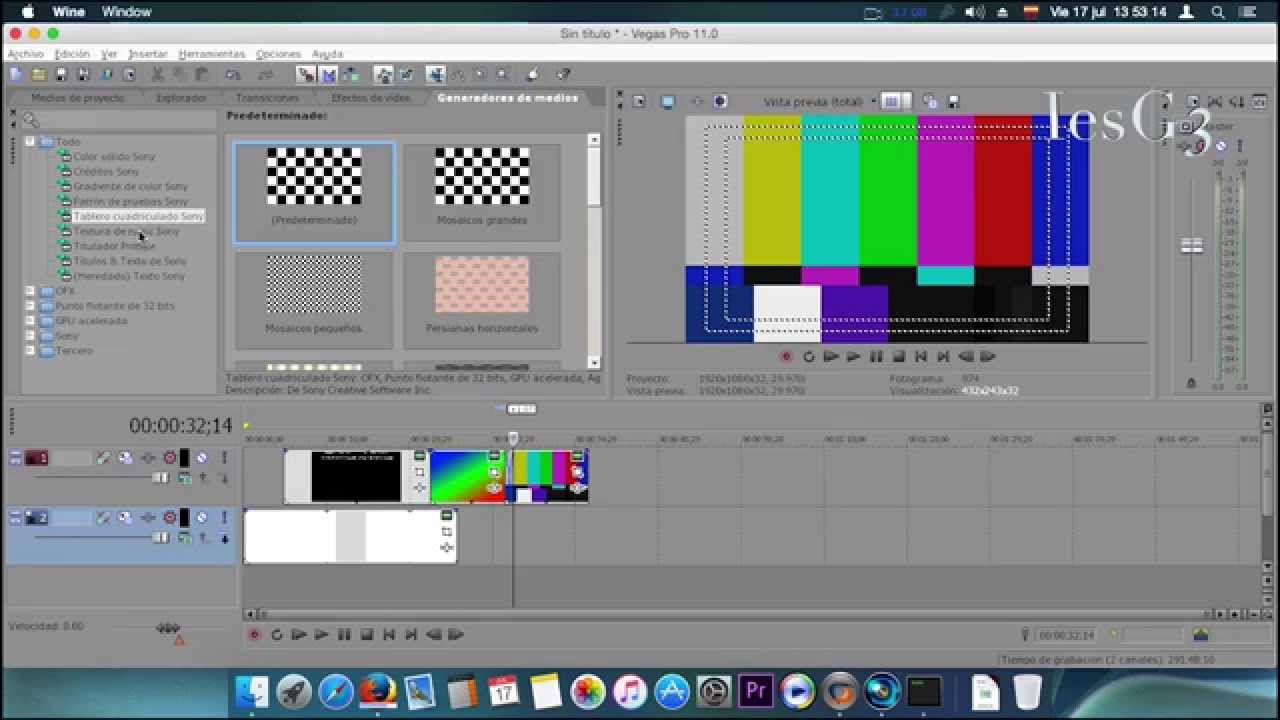The width and height of the screenshot is (1280, 720).
Task: Toggle compositing mode button on track 2
Action: pos(184,537)
